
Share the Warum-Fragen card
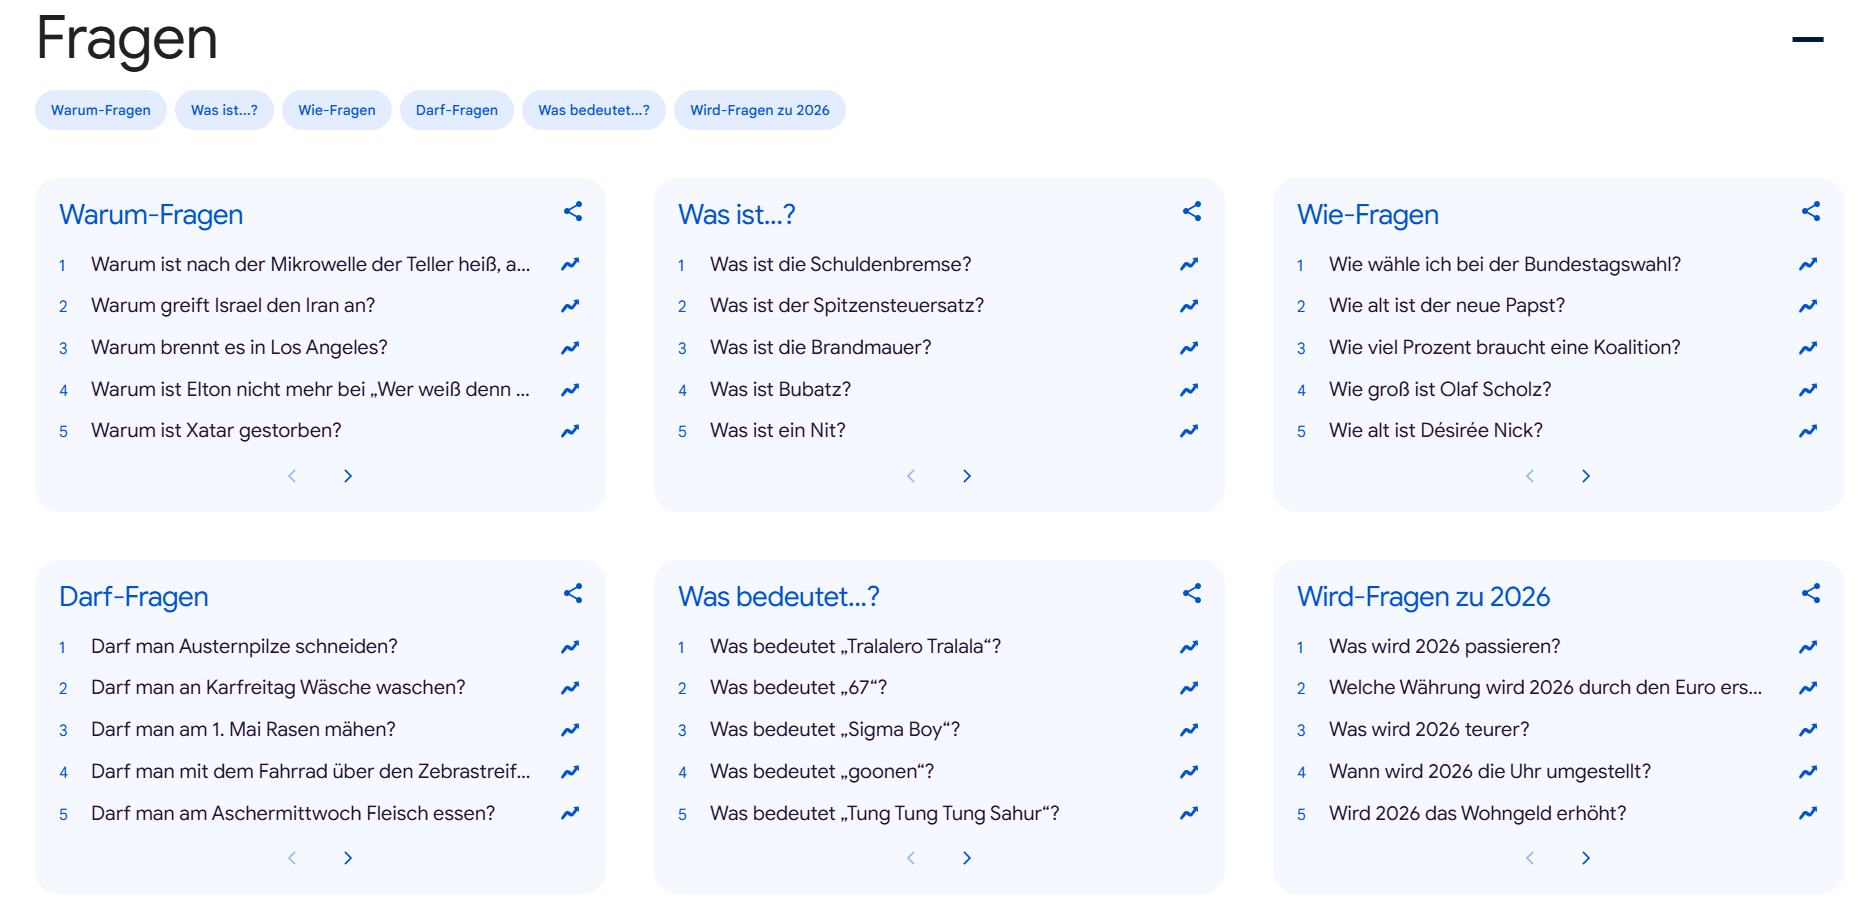tap(572, 211)
